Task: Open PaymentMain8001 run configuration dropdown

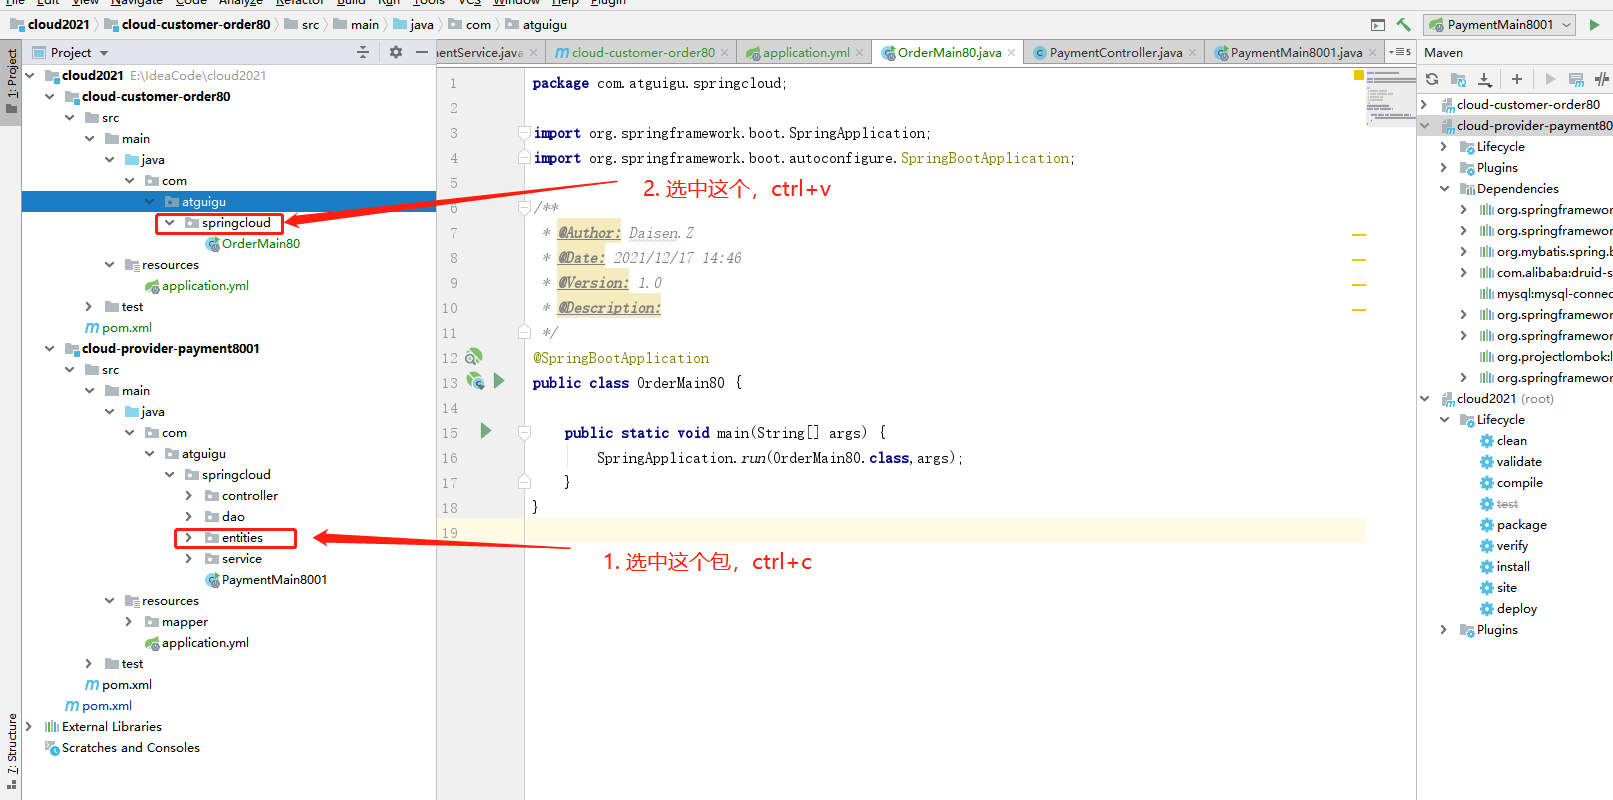Action: (x=1500, y=25)
